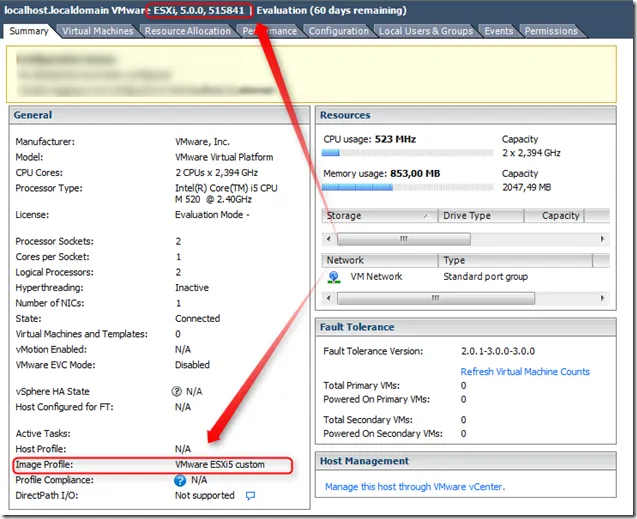Click the '2 CPUs x 2,394 GHz' CPU Cores value
637x519 pixels.
(x=216, y=173)
